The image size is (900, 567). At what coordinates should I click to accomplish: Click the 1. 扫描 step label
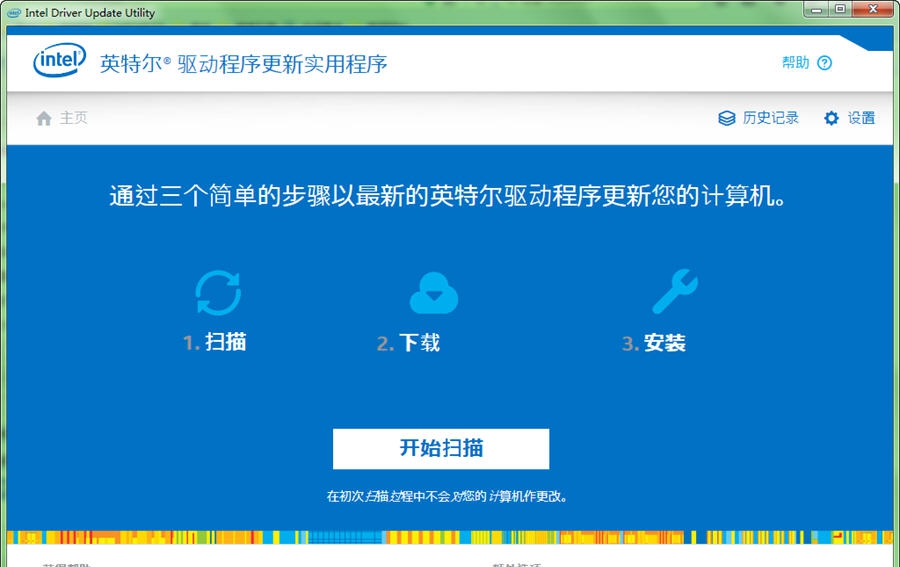pyautogui.click(x=215, y=342)
